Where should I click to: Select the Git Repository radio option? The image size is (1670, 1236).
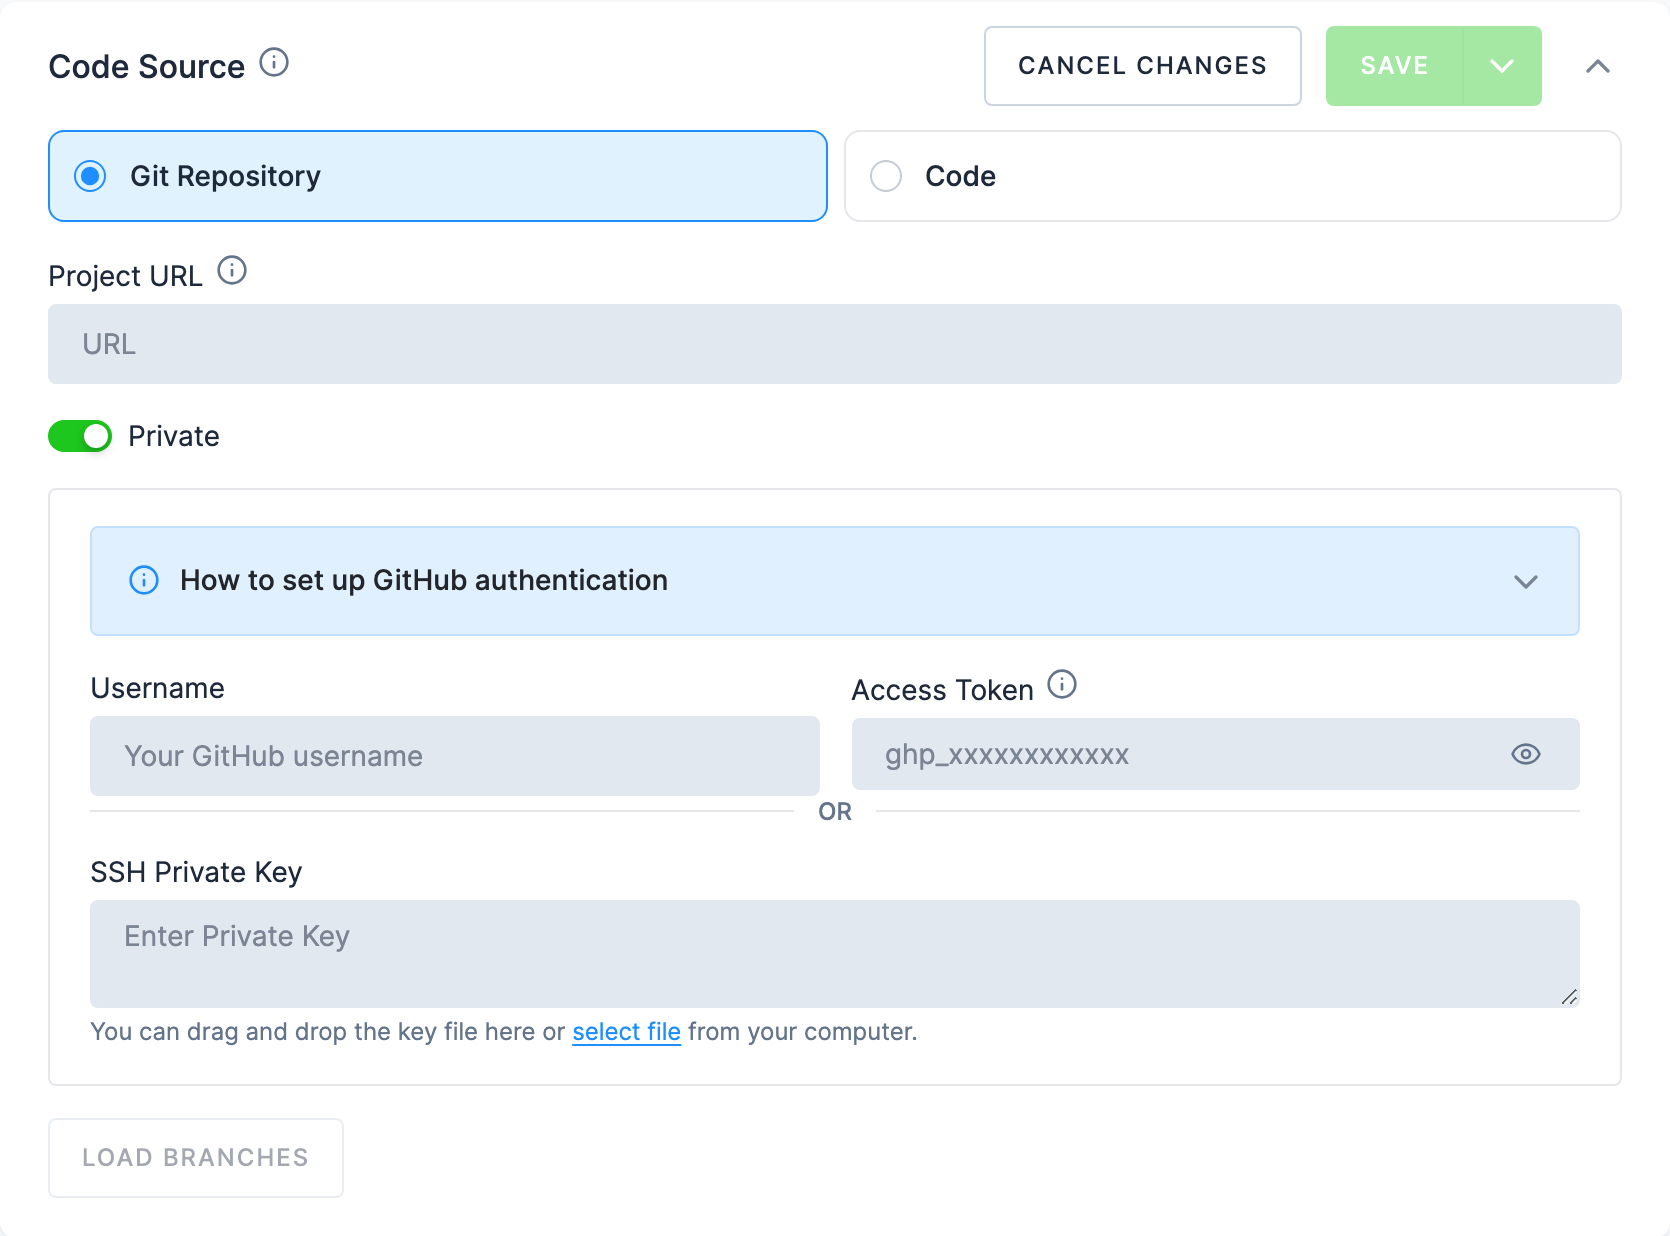tap(438, 176)
